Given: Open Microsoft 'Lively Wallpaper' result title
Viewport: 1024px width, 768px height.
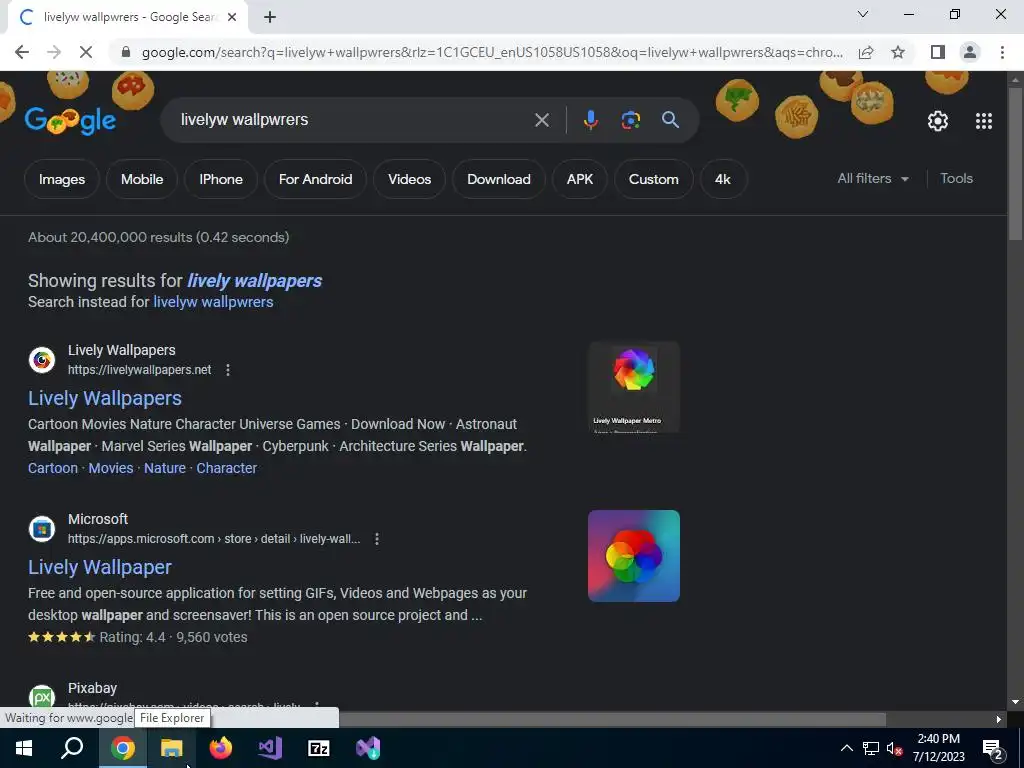Looking at the screenshot, I should (100, 567).
